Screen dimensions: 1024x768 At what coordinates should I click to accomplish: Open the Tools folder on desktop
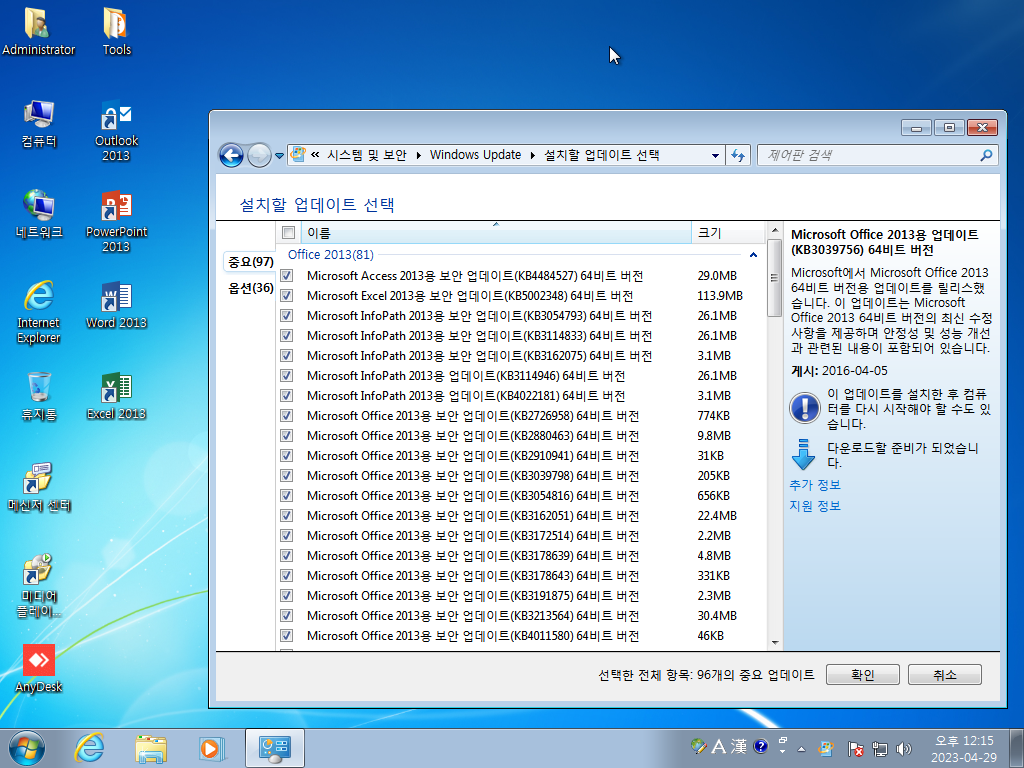116,31
